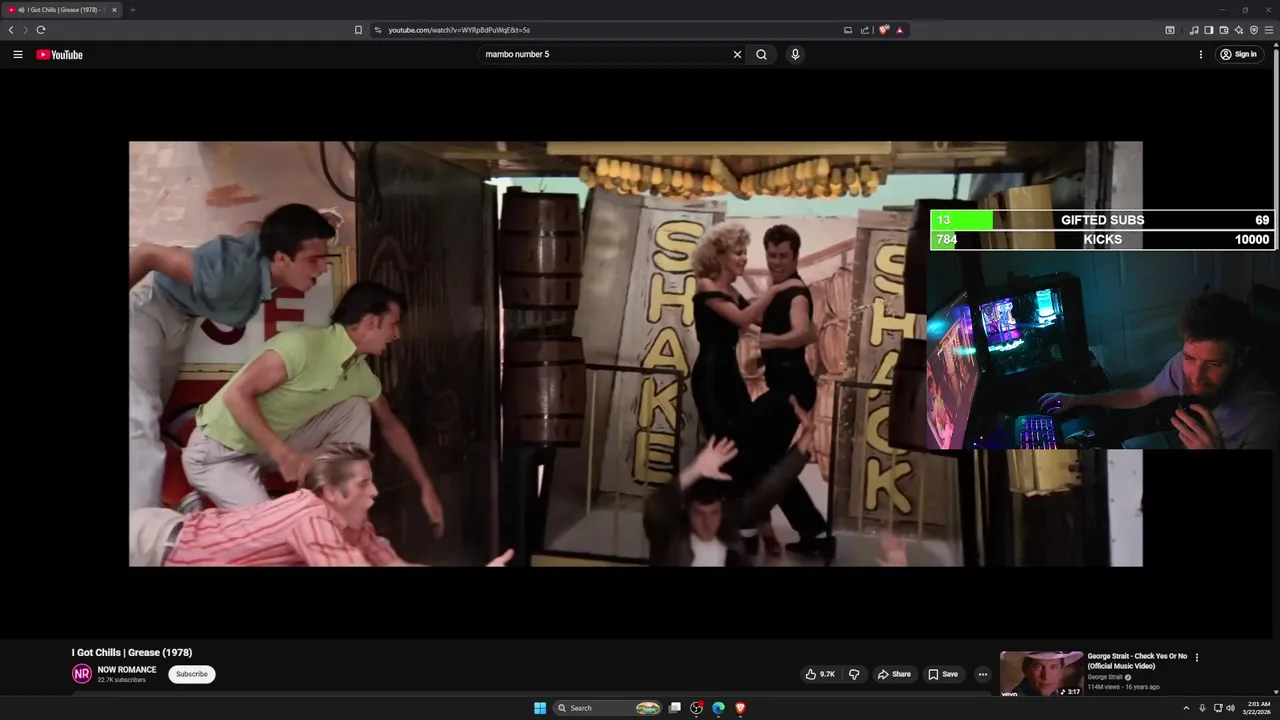The width and height of the screenshot is (1280, 720).
Task: Expand the system tray hidden icons chevron
Action: coord(1187,708)
